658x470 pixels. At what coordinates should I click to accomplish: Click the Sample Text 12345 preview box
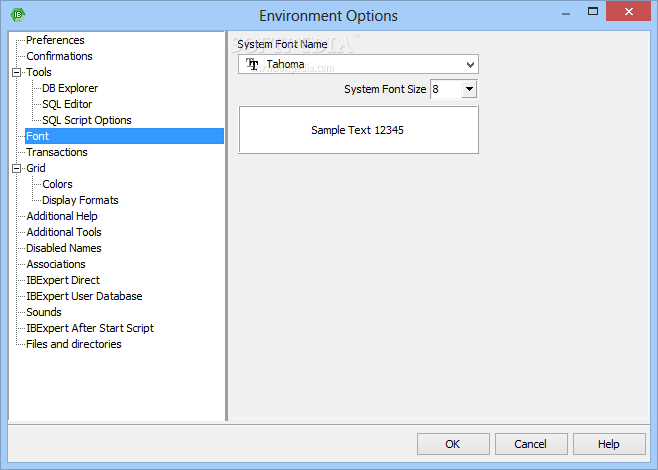coord(358,130)
